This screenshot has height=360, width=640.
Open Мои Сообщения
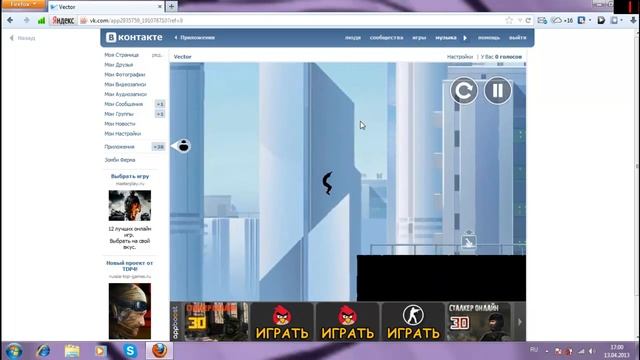tap(124, 104)
